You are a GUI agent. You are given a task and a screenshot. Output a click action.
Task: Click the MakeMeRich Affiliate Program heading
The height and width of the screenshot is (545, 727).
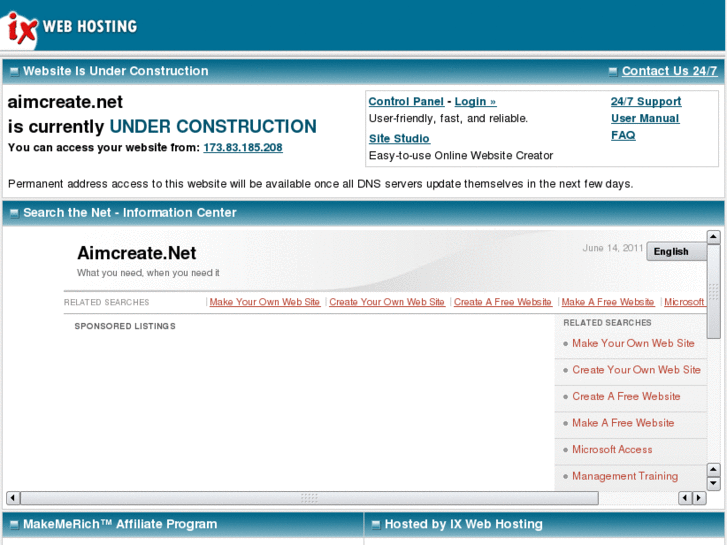(120, 524)
